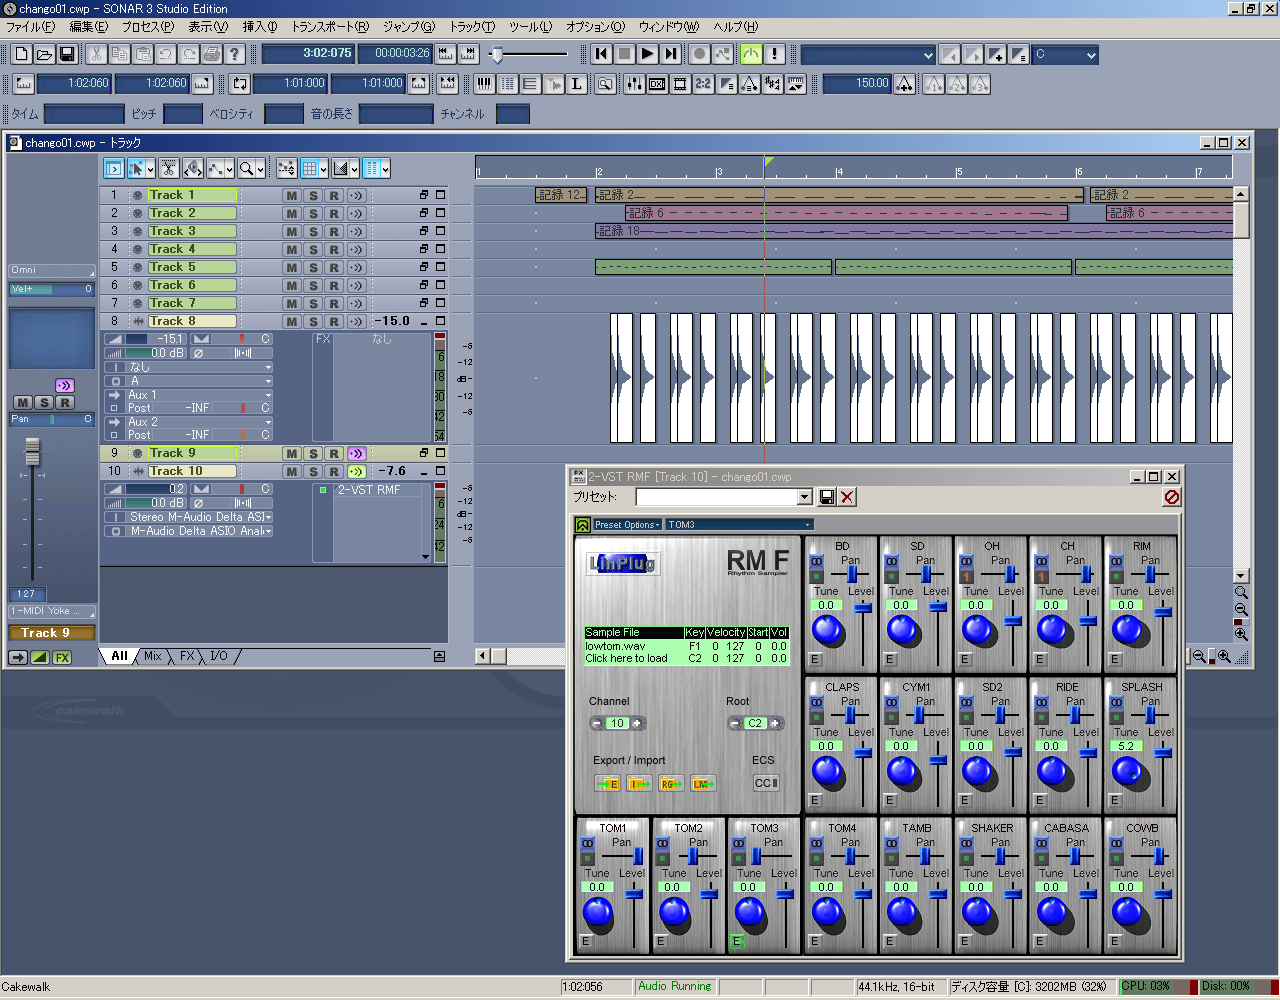1280x1000 pixels.
Task: Open the Meter/Key 2:2 view icon
Action: click(703, 84)
